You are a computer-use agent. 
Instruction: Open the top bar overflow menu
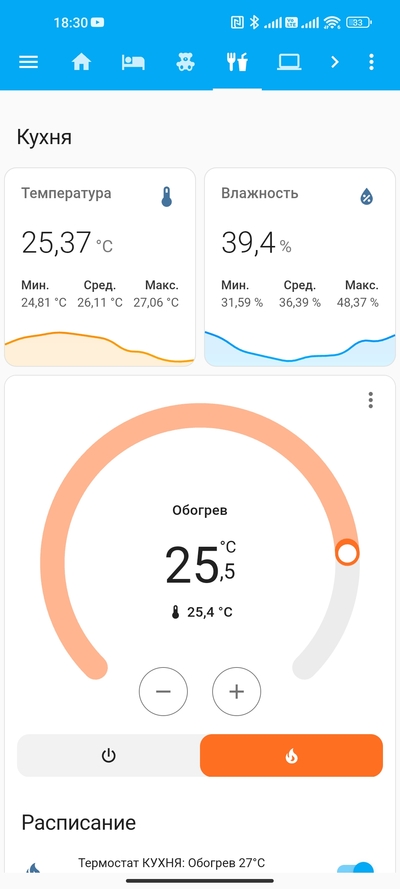(371, 62)
